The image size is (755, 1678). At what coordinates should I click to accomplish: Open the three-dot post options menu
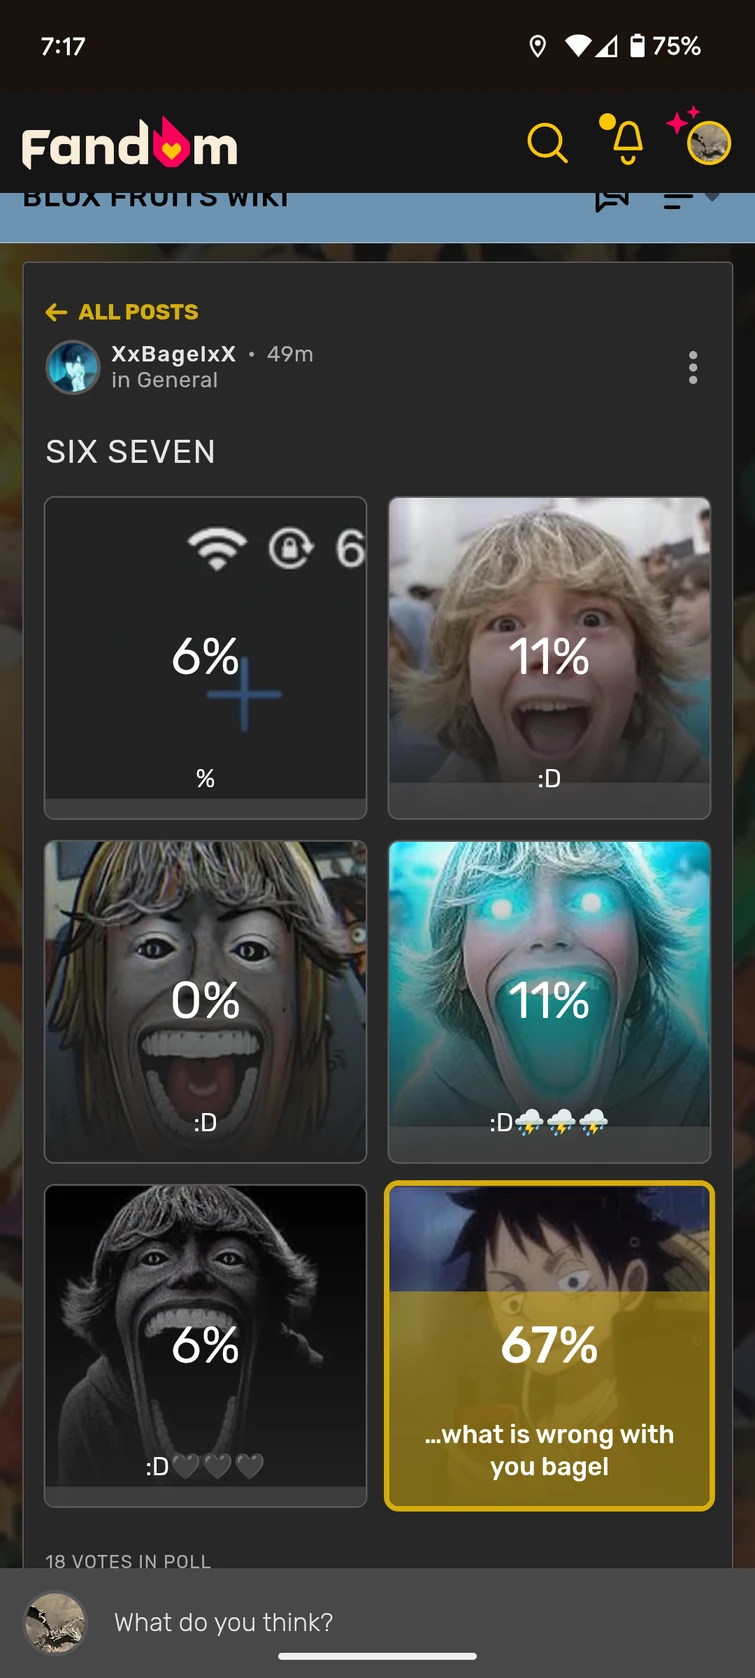(693, 368)
